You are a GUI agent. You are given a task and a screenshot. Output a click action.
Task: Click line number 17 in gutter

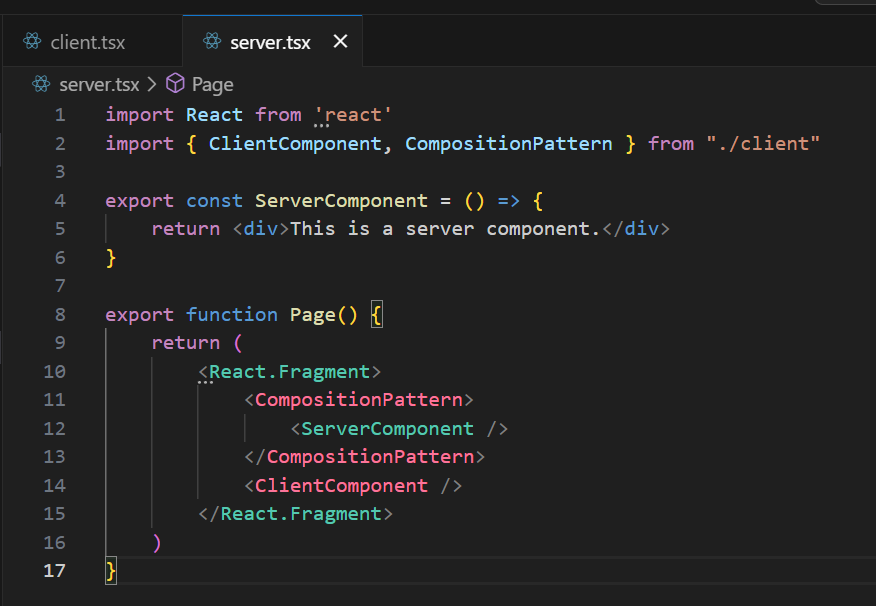pyautogui.click(x=55, y=571)
